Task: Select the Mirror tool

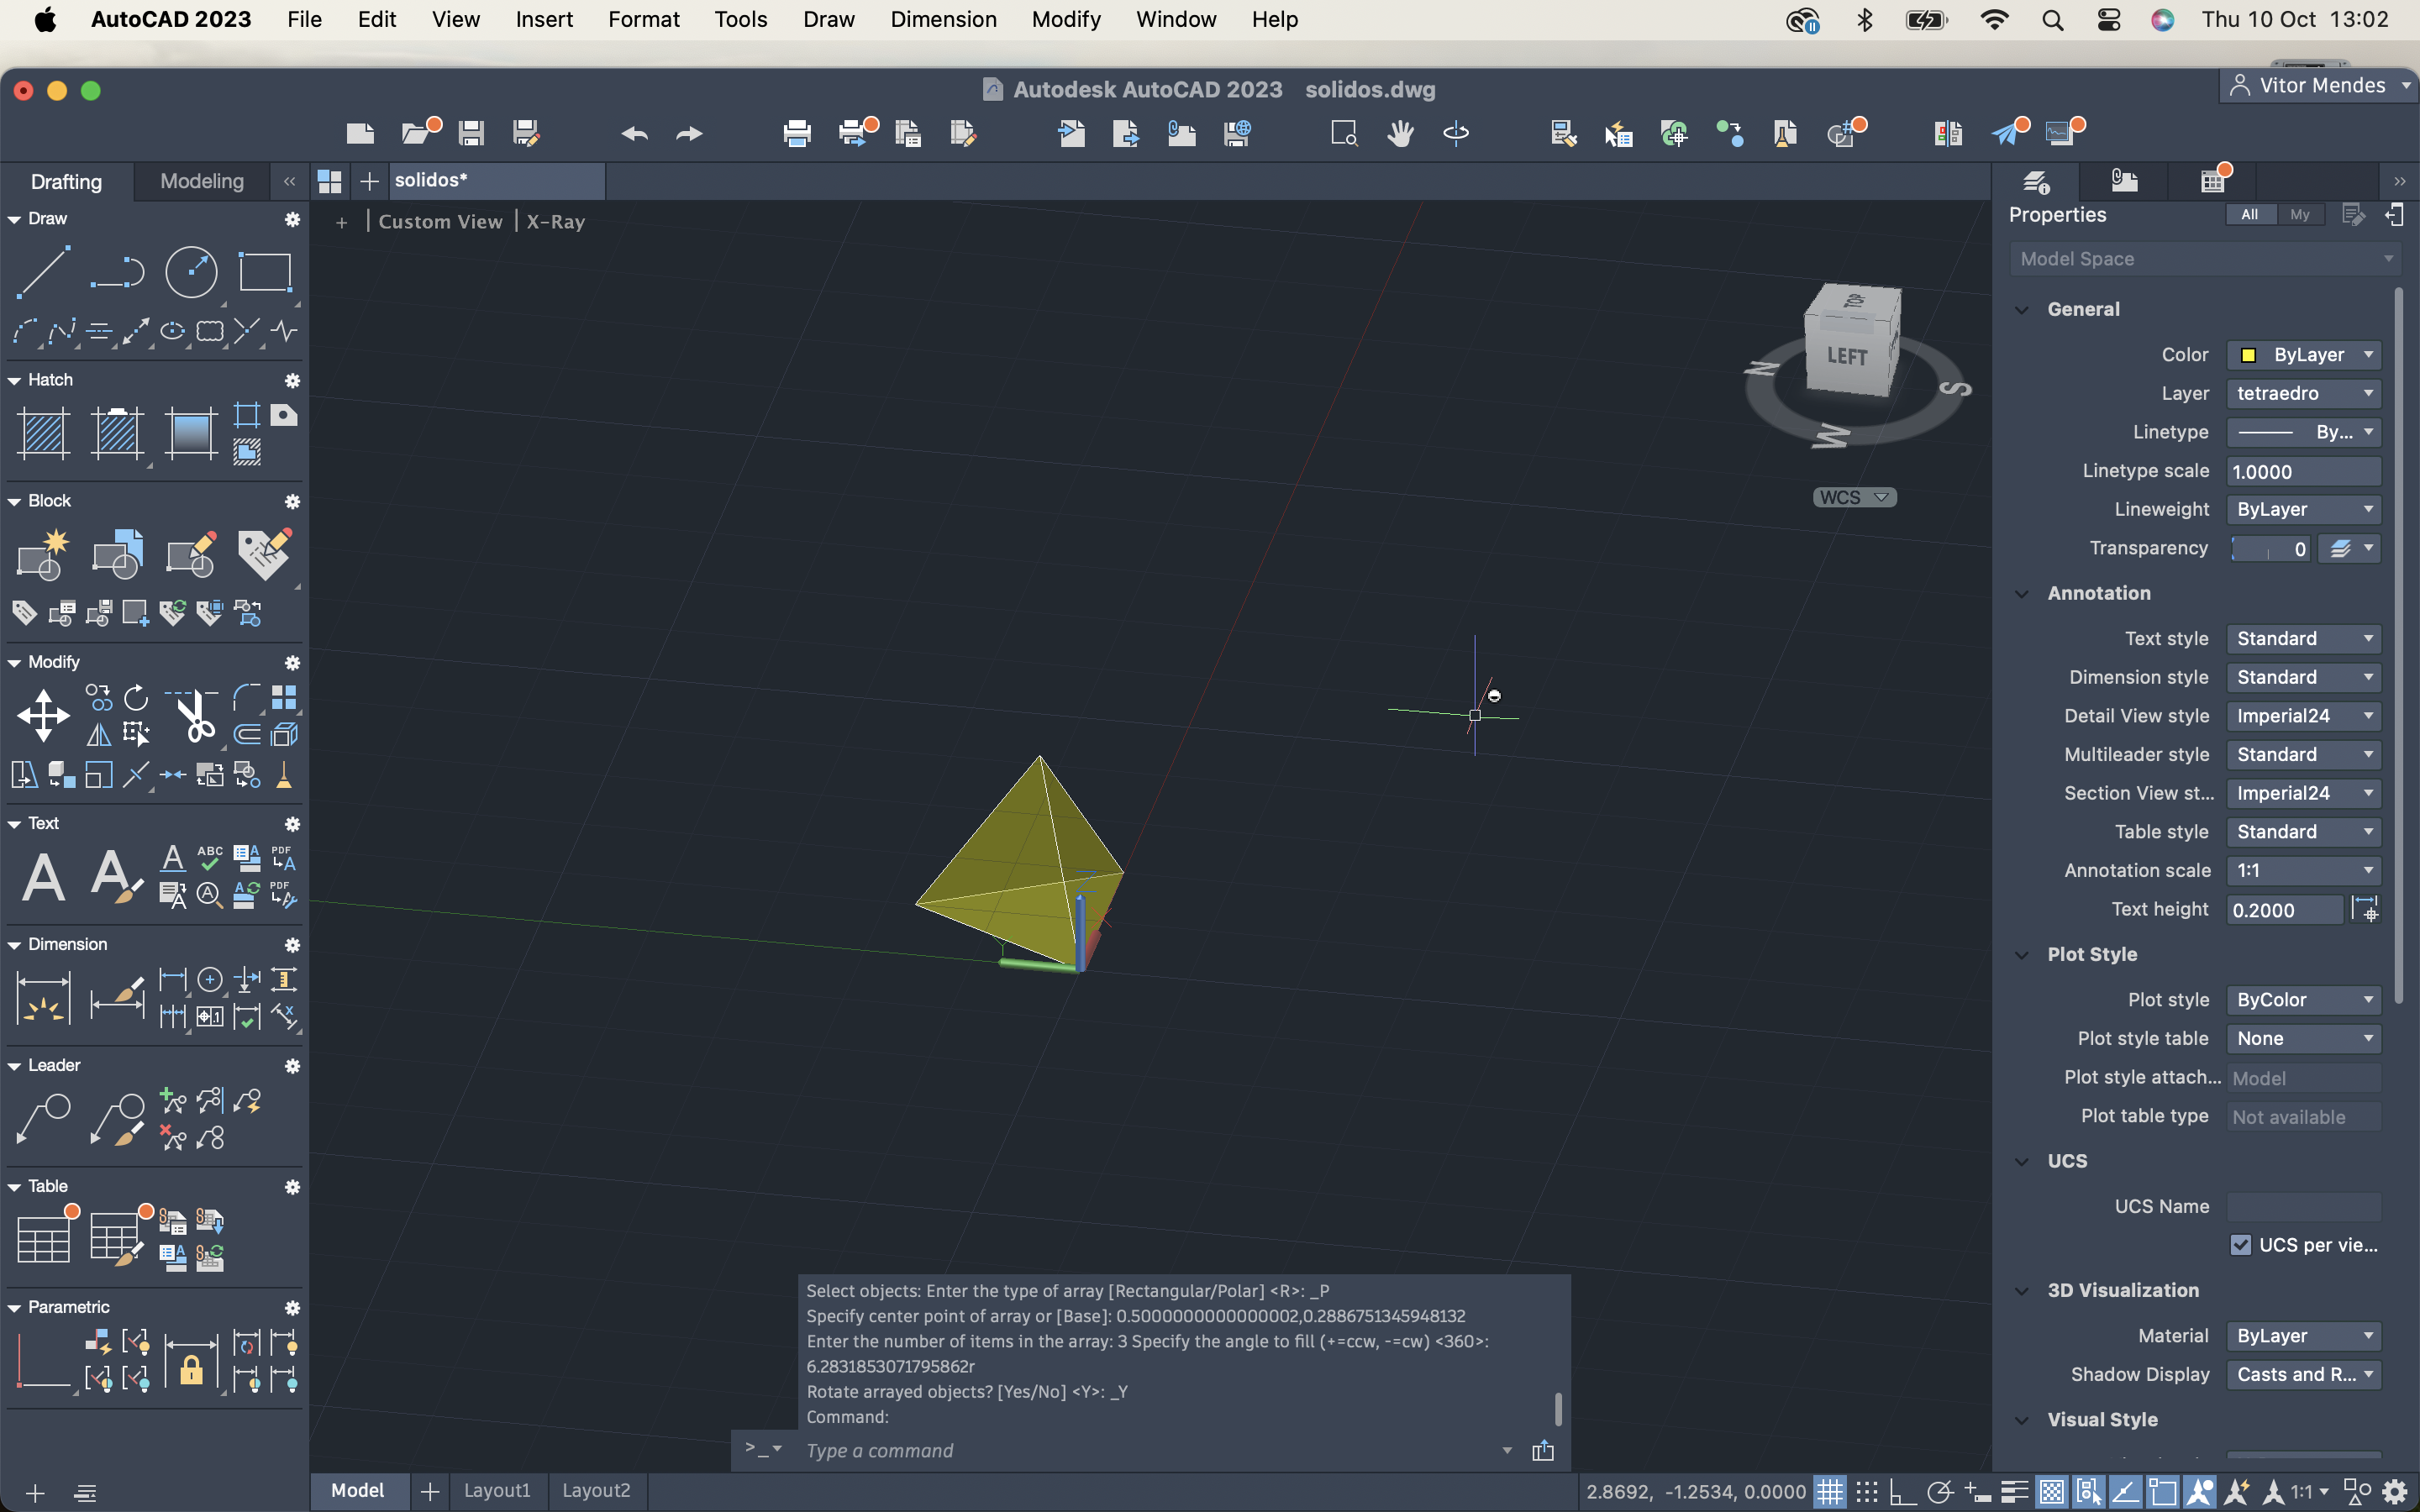Action: (x=99, y=735)
